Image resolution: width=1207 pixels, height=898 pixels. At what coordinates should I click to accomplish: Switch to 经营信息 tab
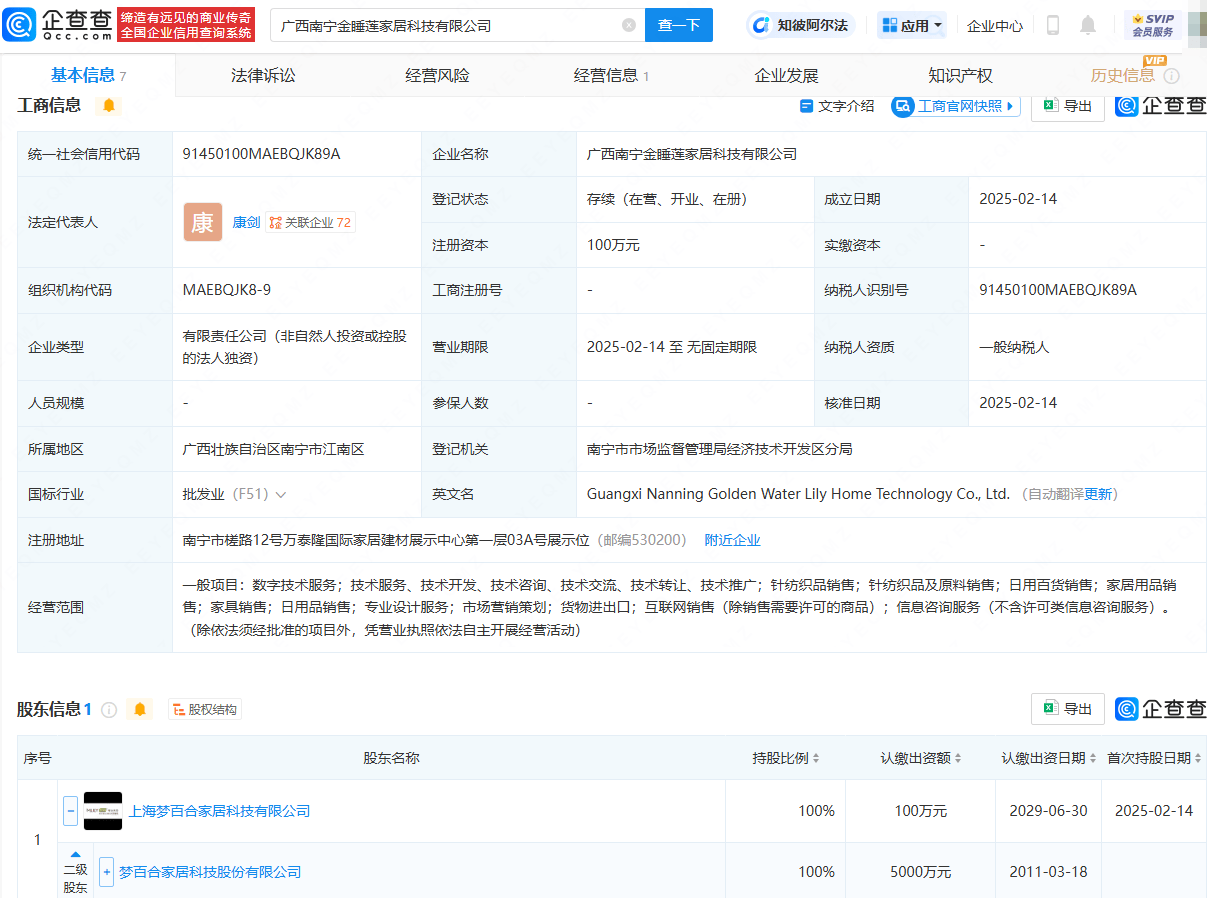click(x=611, y=75)
